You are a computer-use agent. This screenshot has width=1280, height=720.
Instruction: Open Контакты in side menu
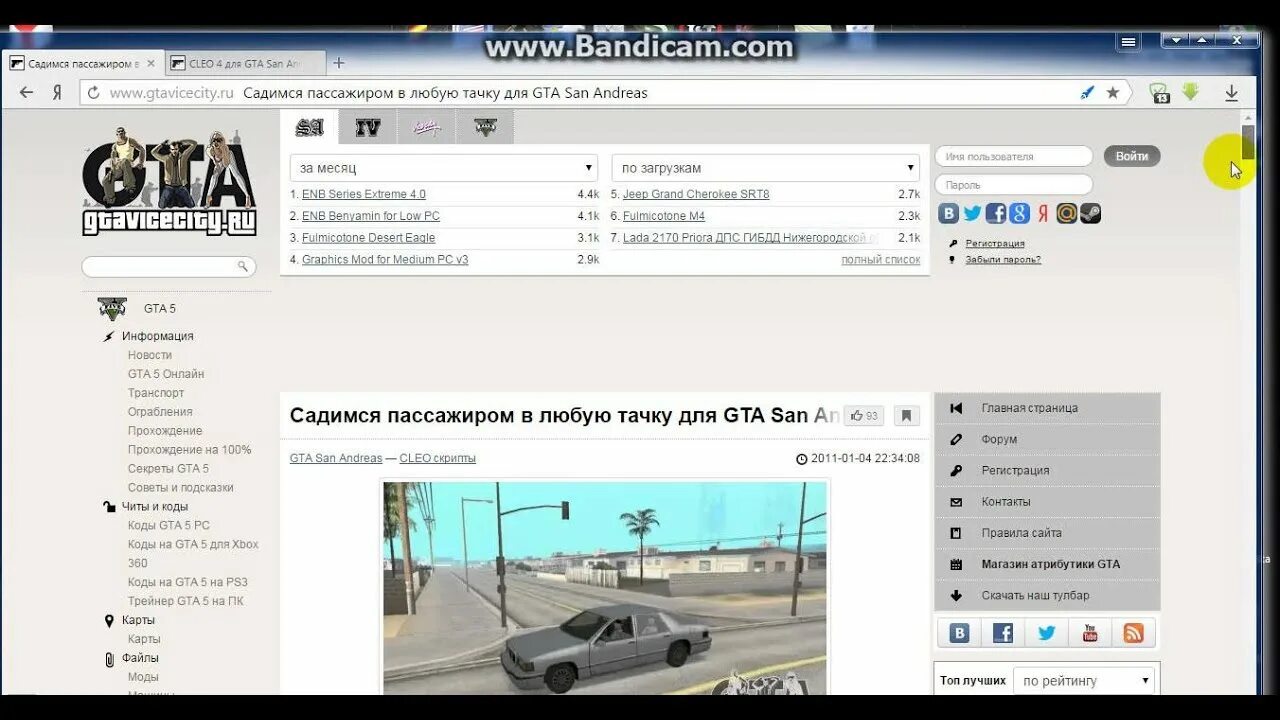tap(1047, 502)
